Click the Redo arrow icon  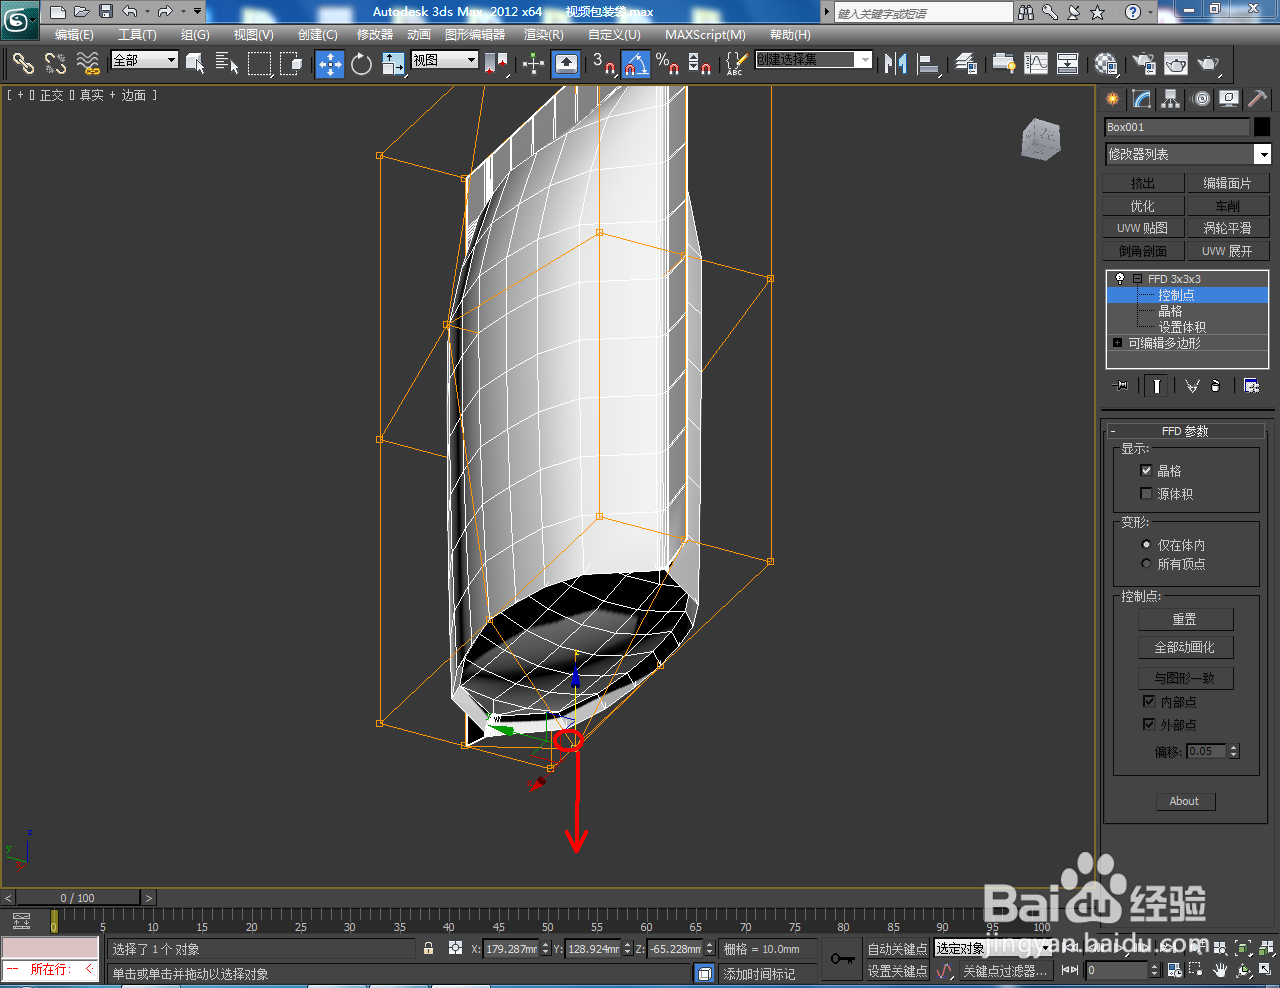pos(165,12)
